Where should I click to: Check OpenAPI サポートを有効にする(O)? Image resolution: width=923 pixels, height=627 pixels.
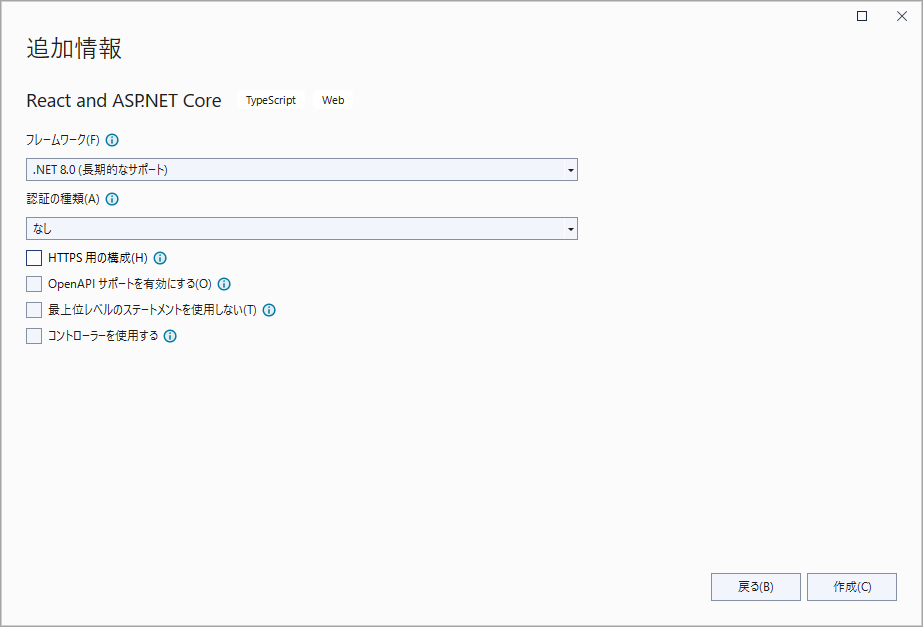[34, 284]
